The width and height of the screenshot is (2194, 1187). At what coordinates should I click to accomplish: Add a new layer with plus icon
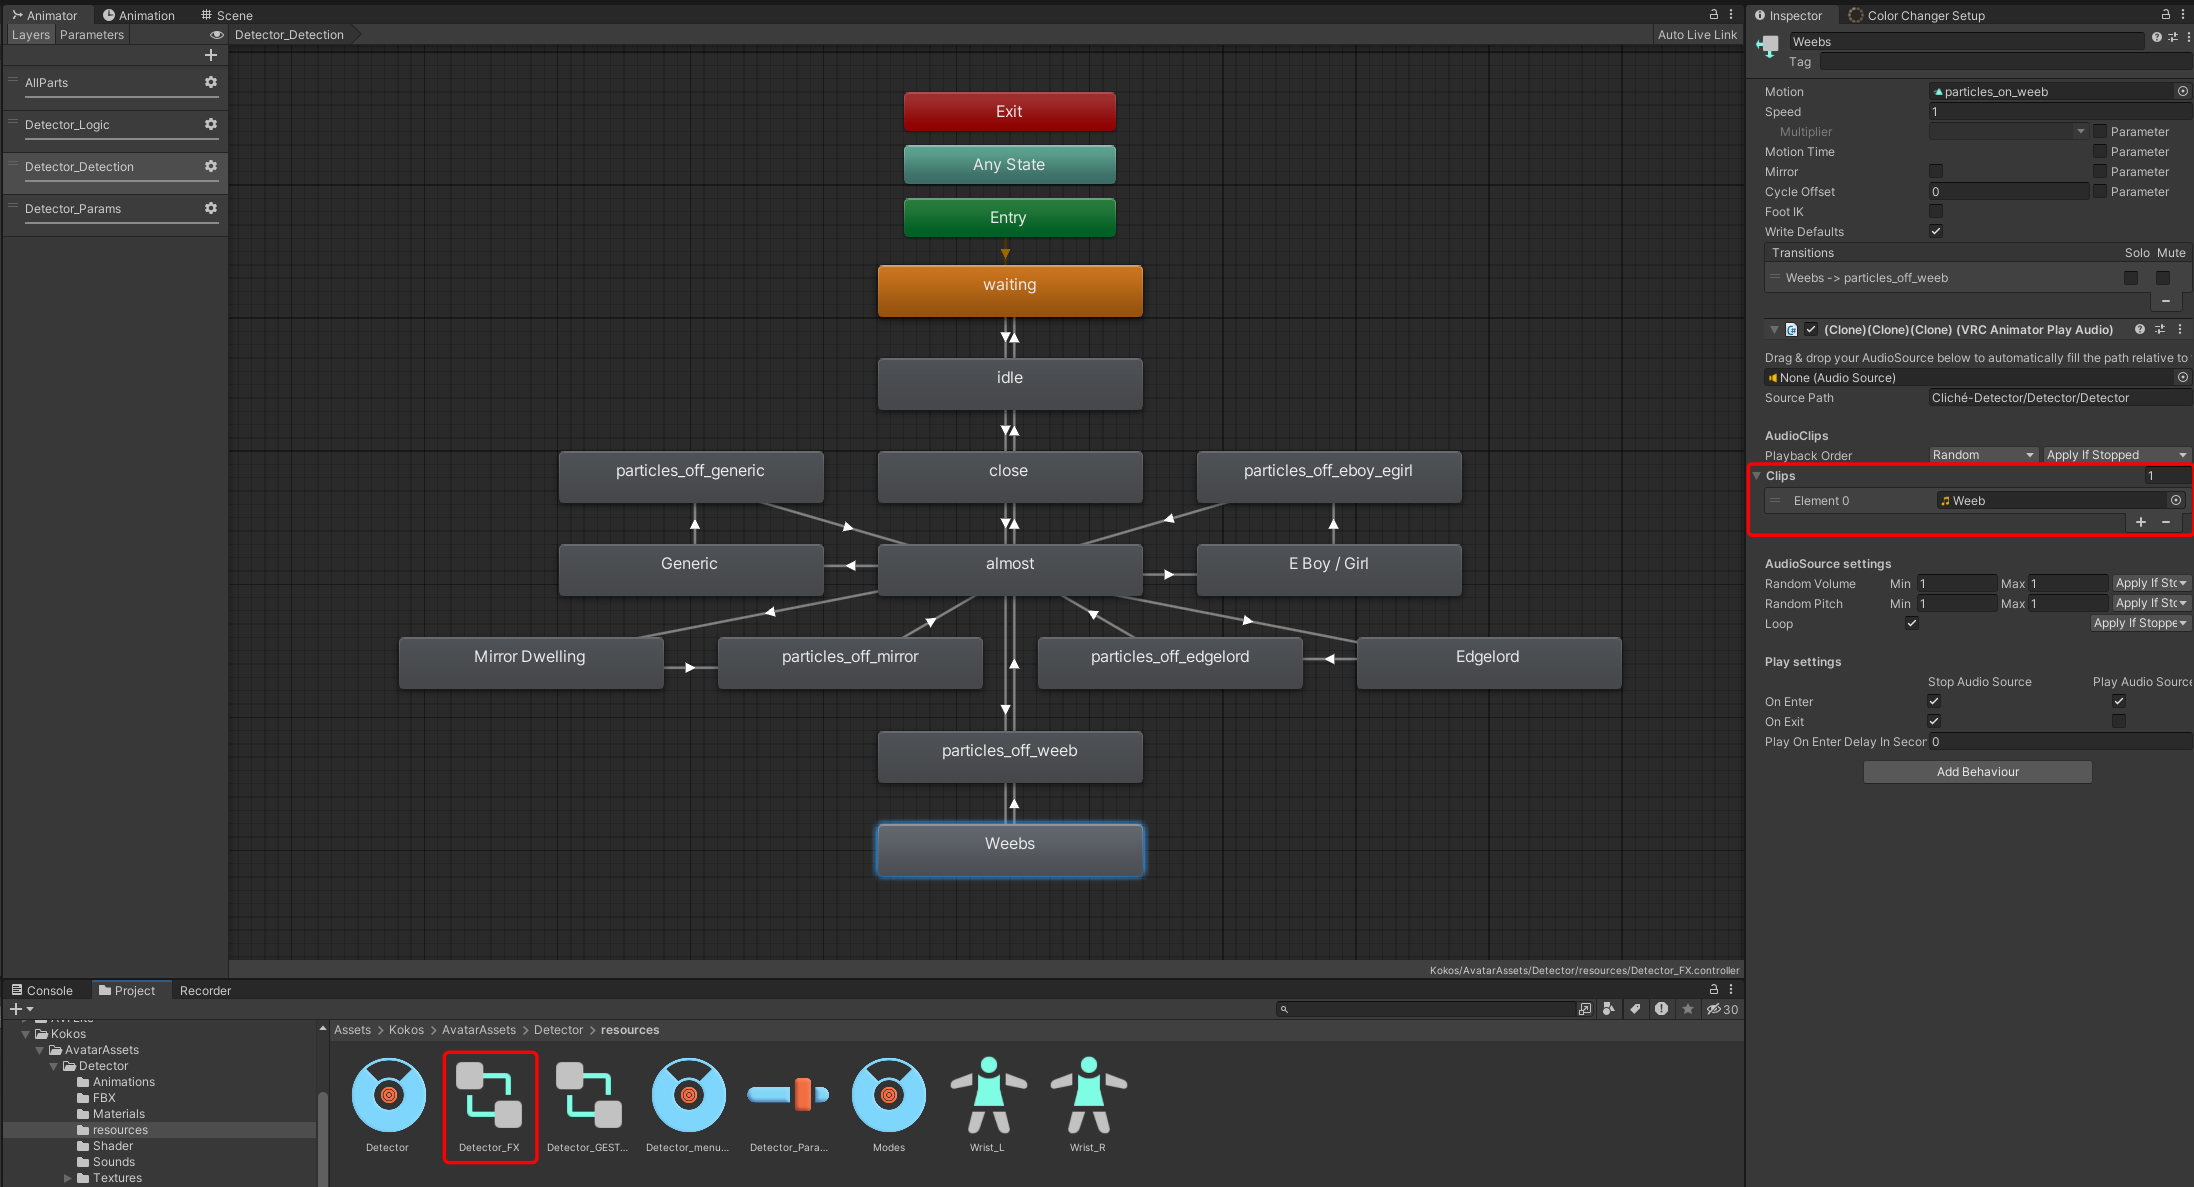tap(210, 55)
